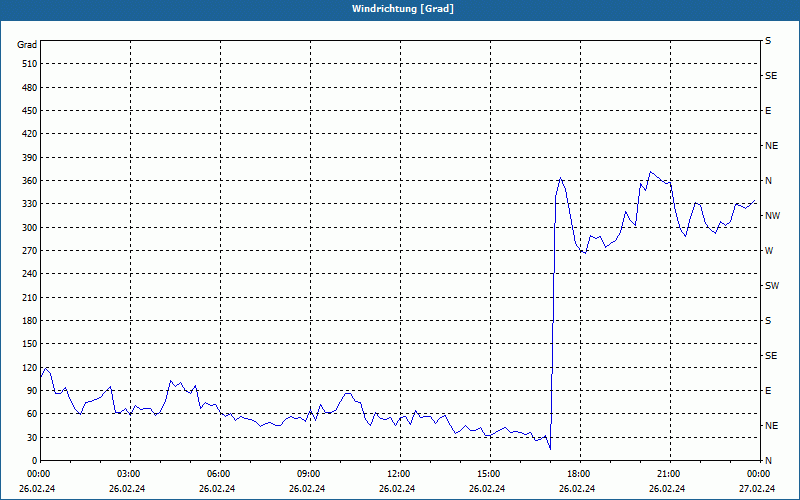
Task: Click the 120 degree axis value
Action: coord(30,367)
